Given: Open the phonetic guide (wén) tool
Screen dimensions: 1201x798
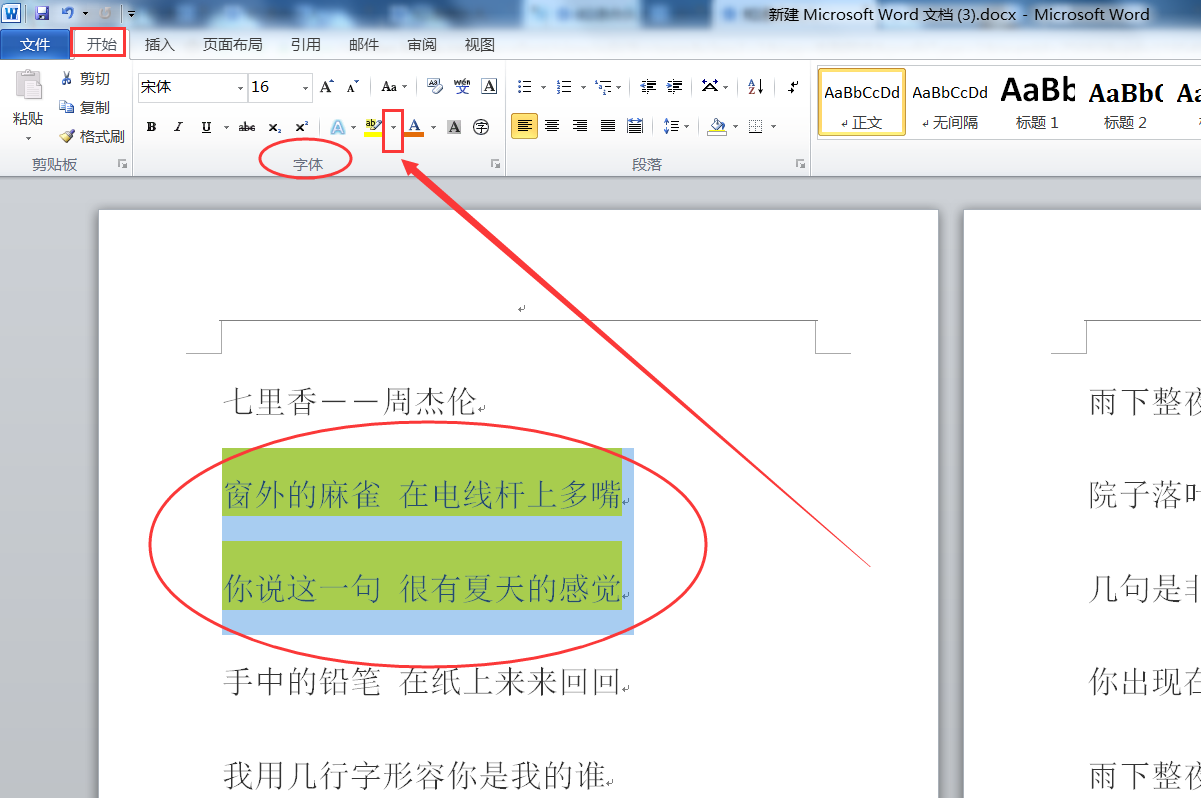Looking at the screenshot, I should point(462,87).
